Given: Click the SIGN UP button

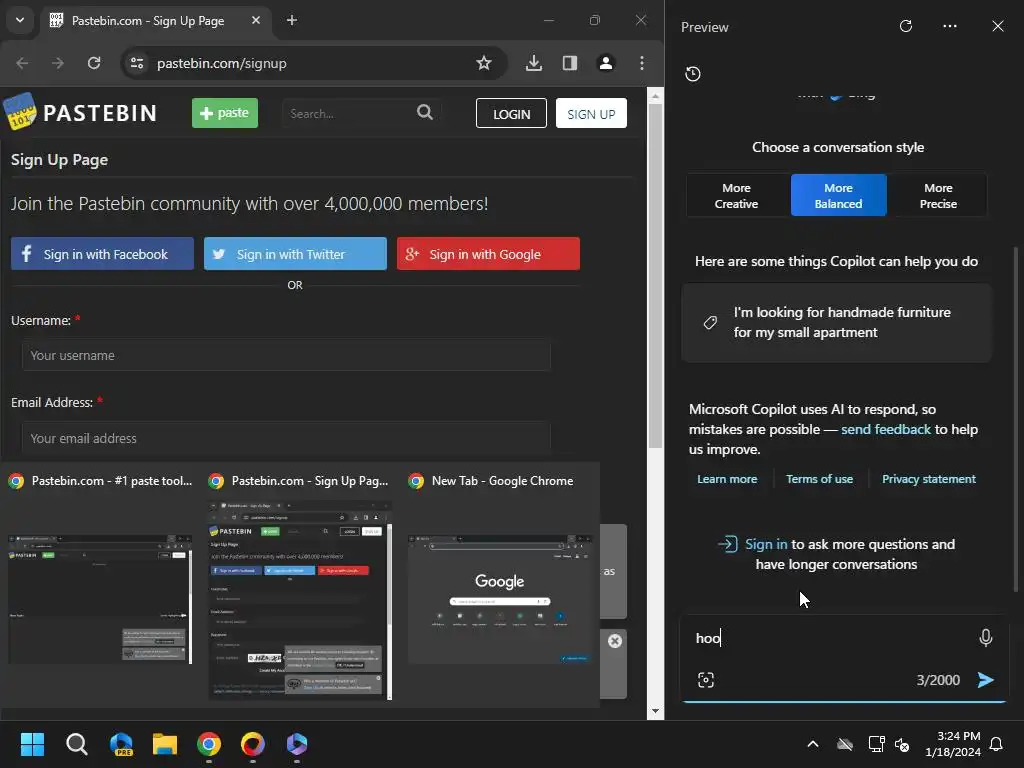Looking at the screenshot, I should pyautogui.click(x=591, y=114).
